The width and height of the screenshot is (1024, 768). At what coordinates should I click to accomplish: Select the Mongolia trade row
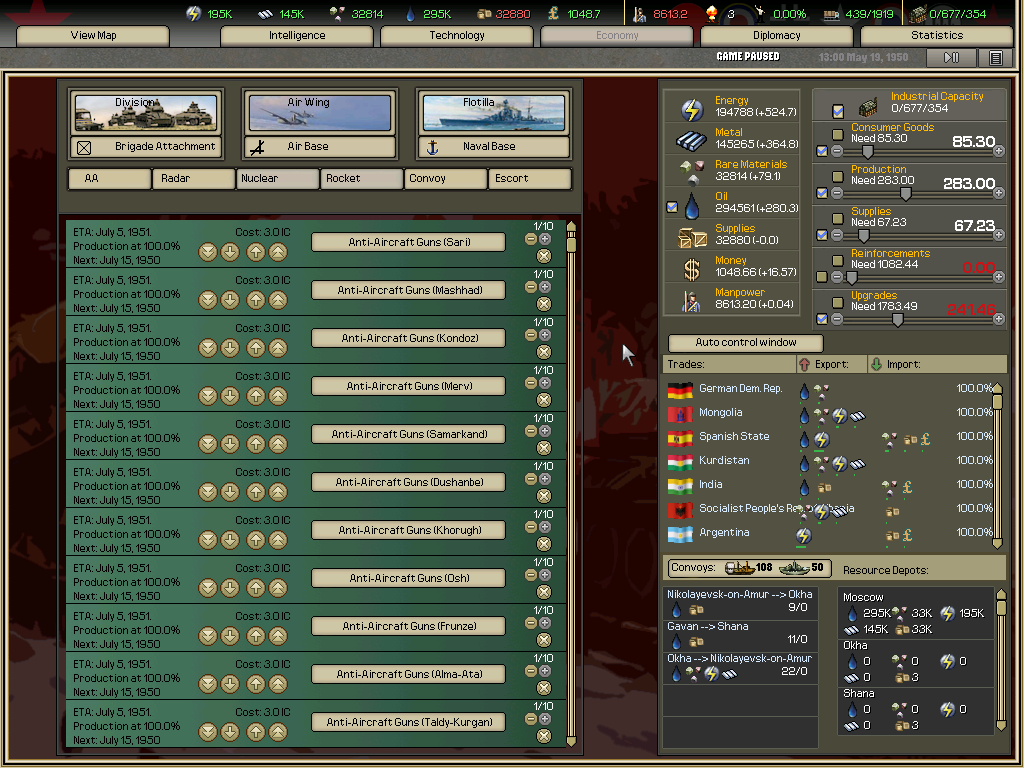(x=829, y=413)
